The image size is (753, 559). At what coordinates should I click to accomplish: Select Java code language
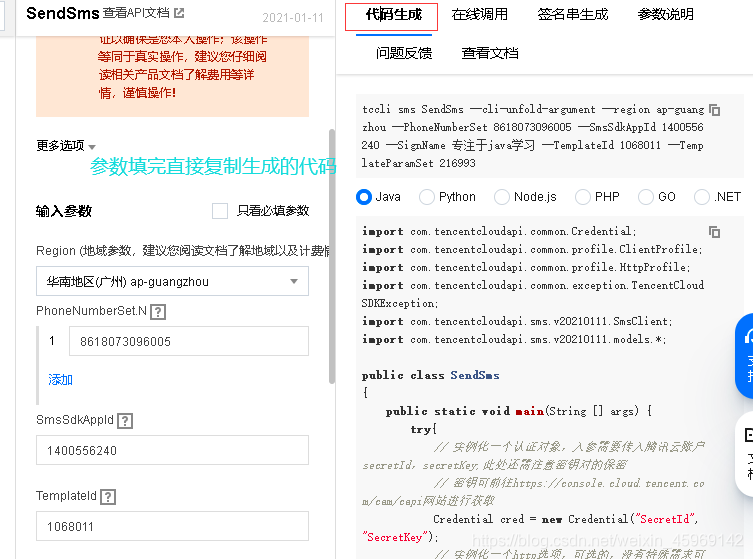pyautogui.click(x=378, y=197)
